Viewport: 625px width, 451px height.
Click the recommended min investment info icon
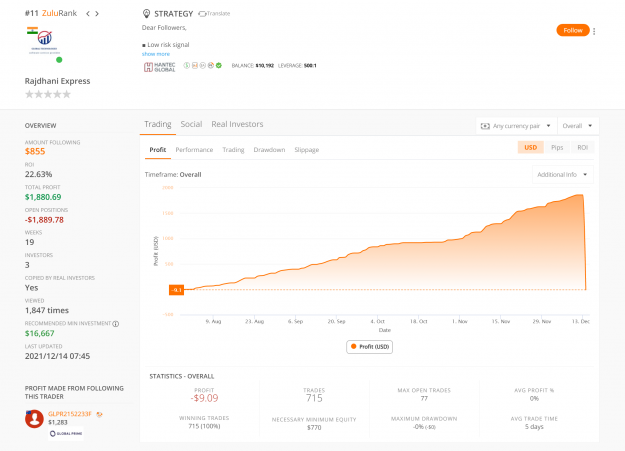tap(116, 324)
